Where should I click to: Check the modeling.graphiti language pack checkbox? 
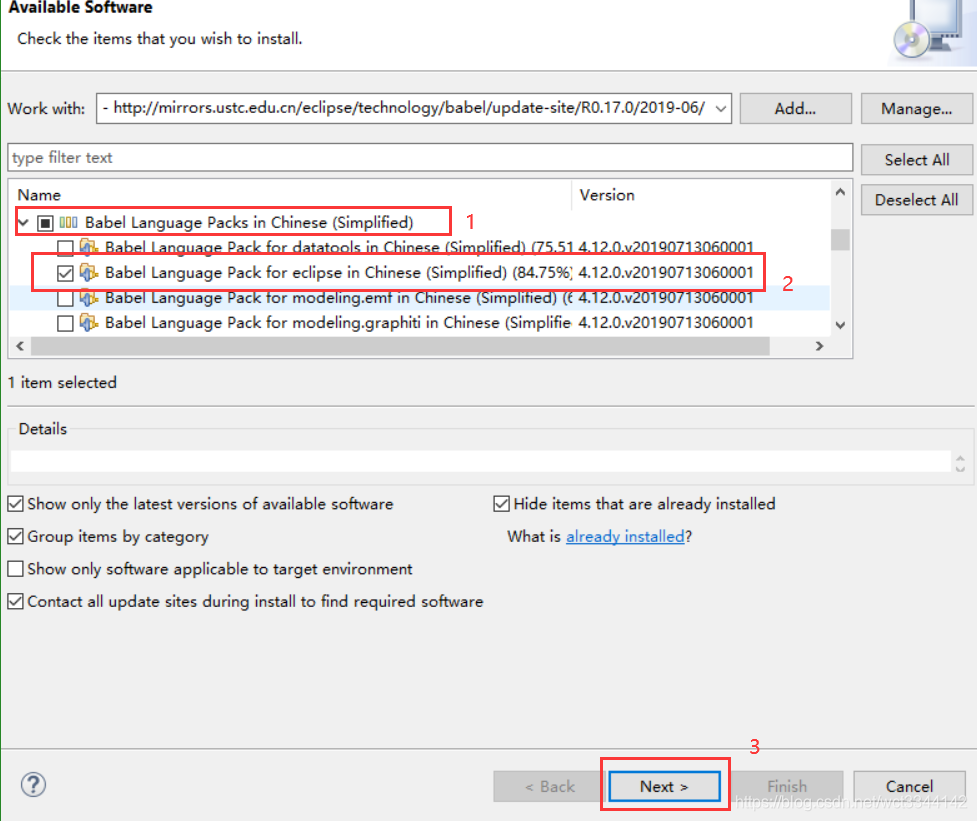coord(65,323)
